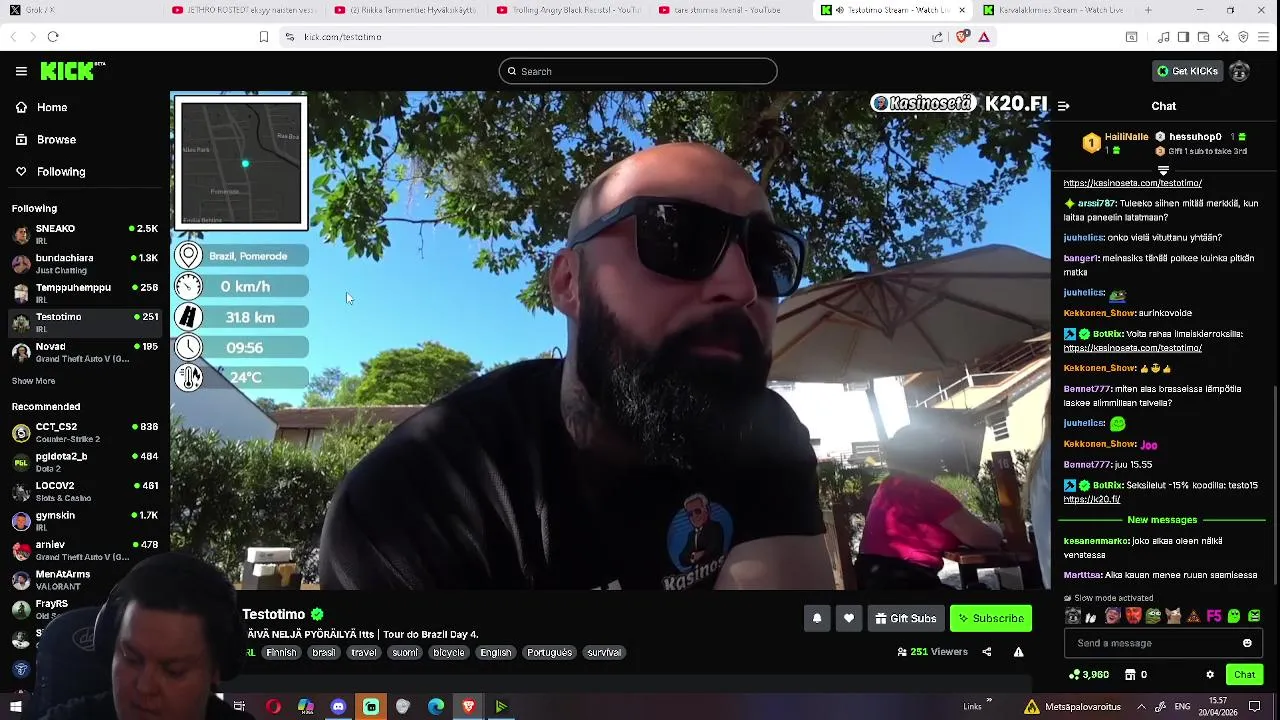Open Brave Rewards triangle icon

pyautogui.click(x=984, y=37)
